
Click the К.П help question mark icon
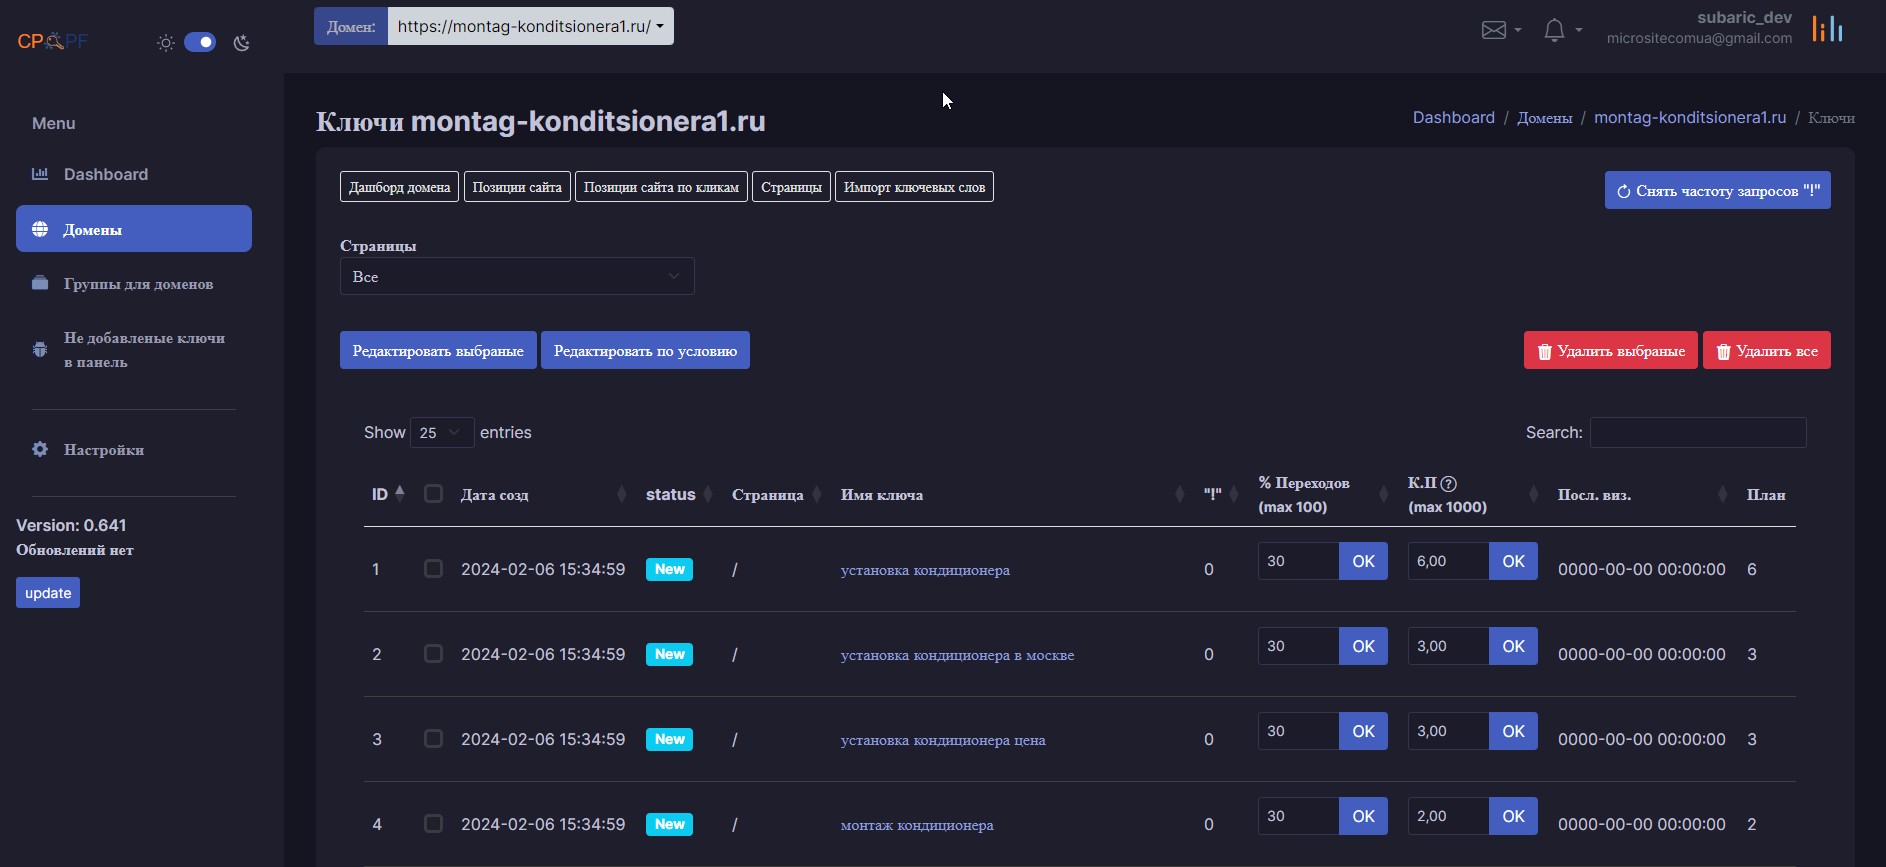tap(1448, 483)
